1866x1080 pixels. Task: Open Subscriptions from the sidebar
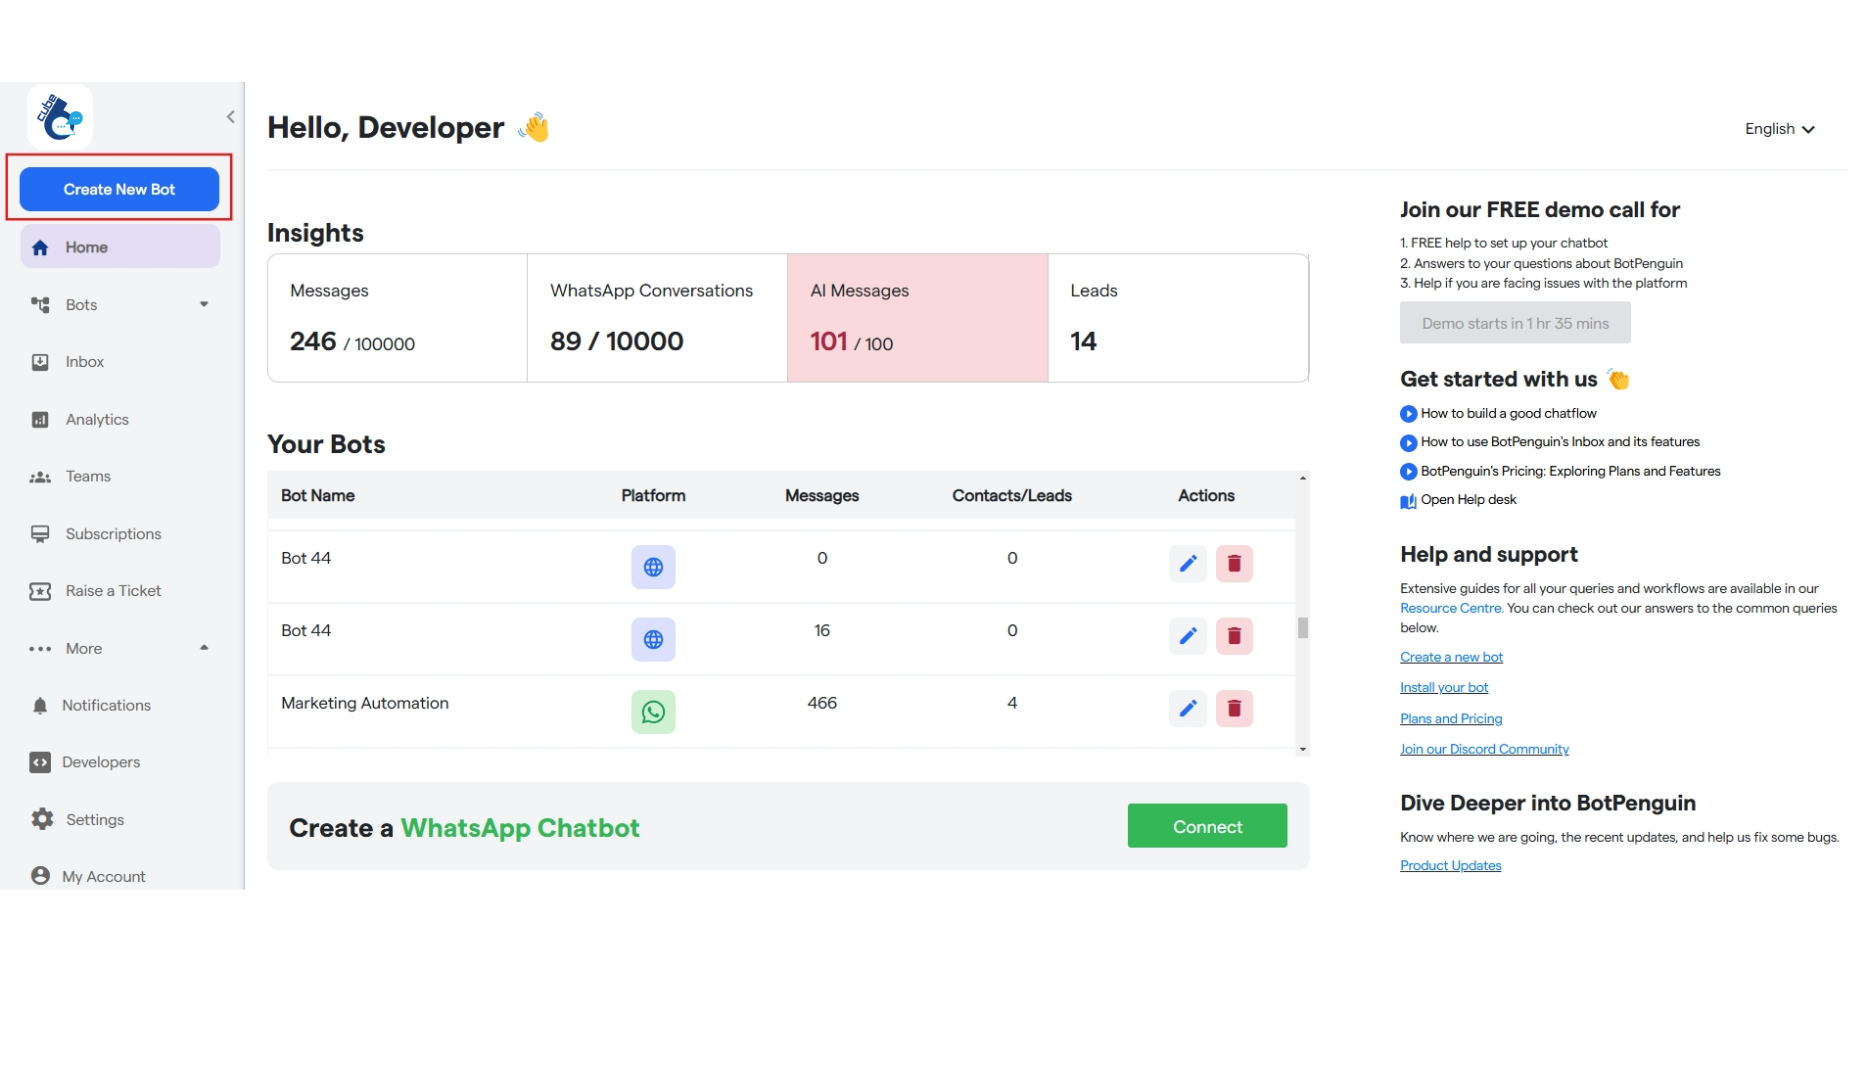[x=113, y=533]
